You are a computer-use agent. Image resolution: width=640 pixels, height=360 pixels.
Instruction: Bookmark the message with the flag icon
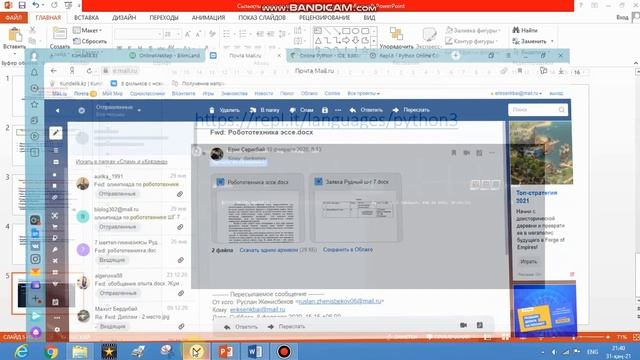pyautogui.click(x=453, y=153)
